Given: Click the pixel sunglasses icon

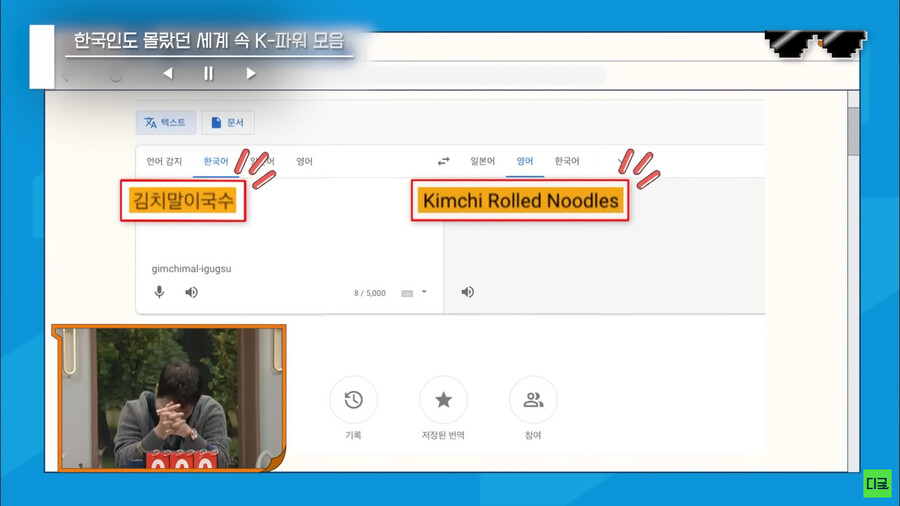Looking at the screenshot, I should point(815,44).
